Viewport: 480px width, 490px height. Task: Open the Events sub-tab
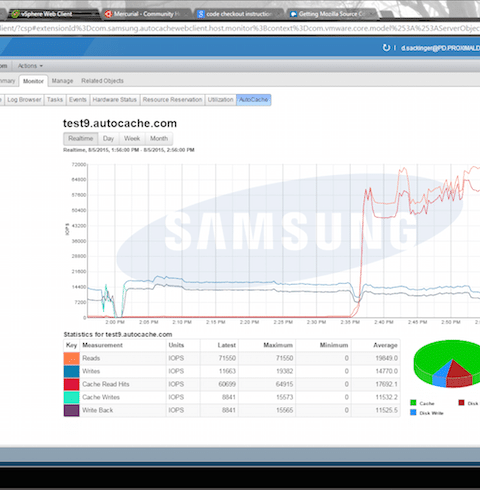click(x=78, y=100)
